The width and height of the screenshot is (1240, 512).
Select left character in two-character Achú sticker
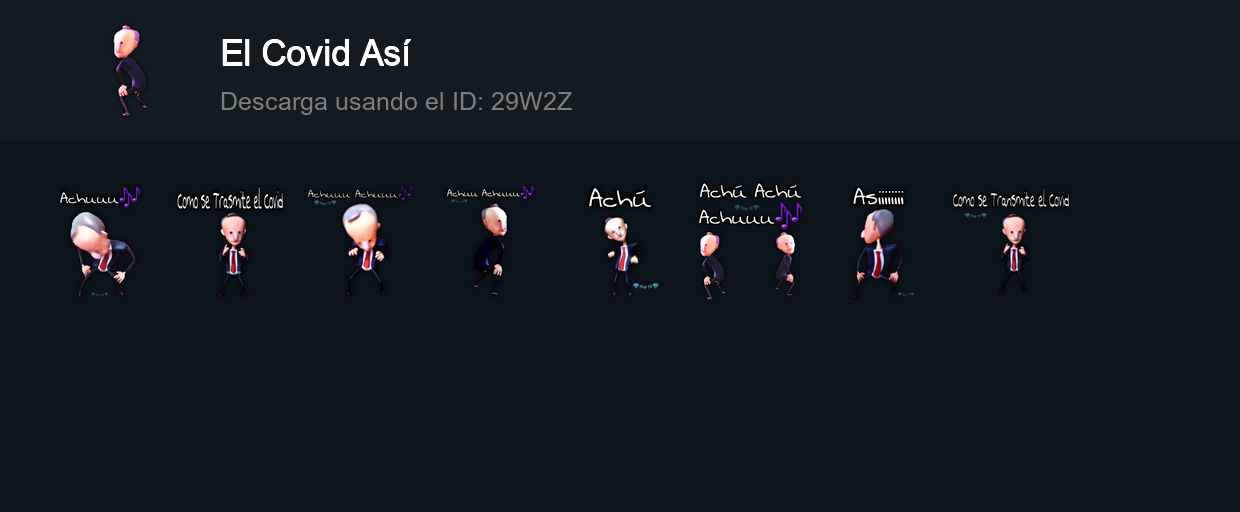pos(711,264)
